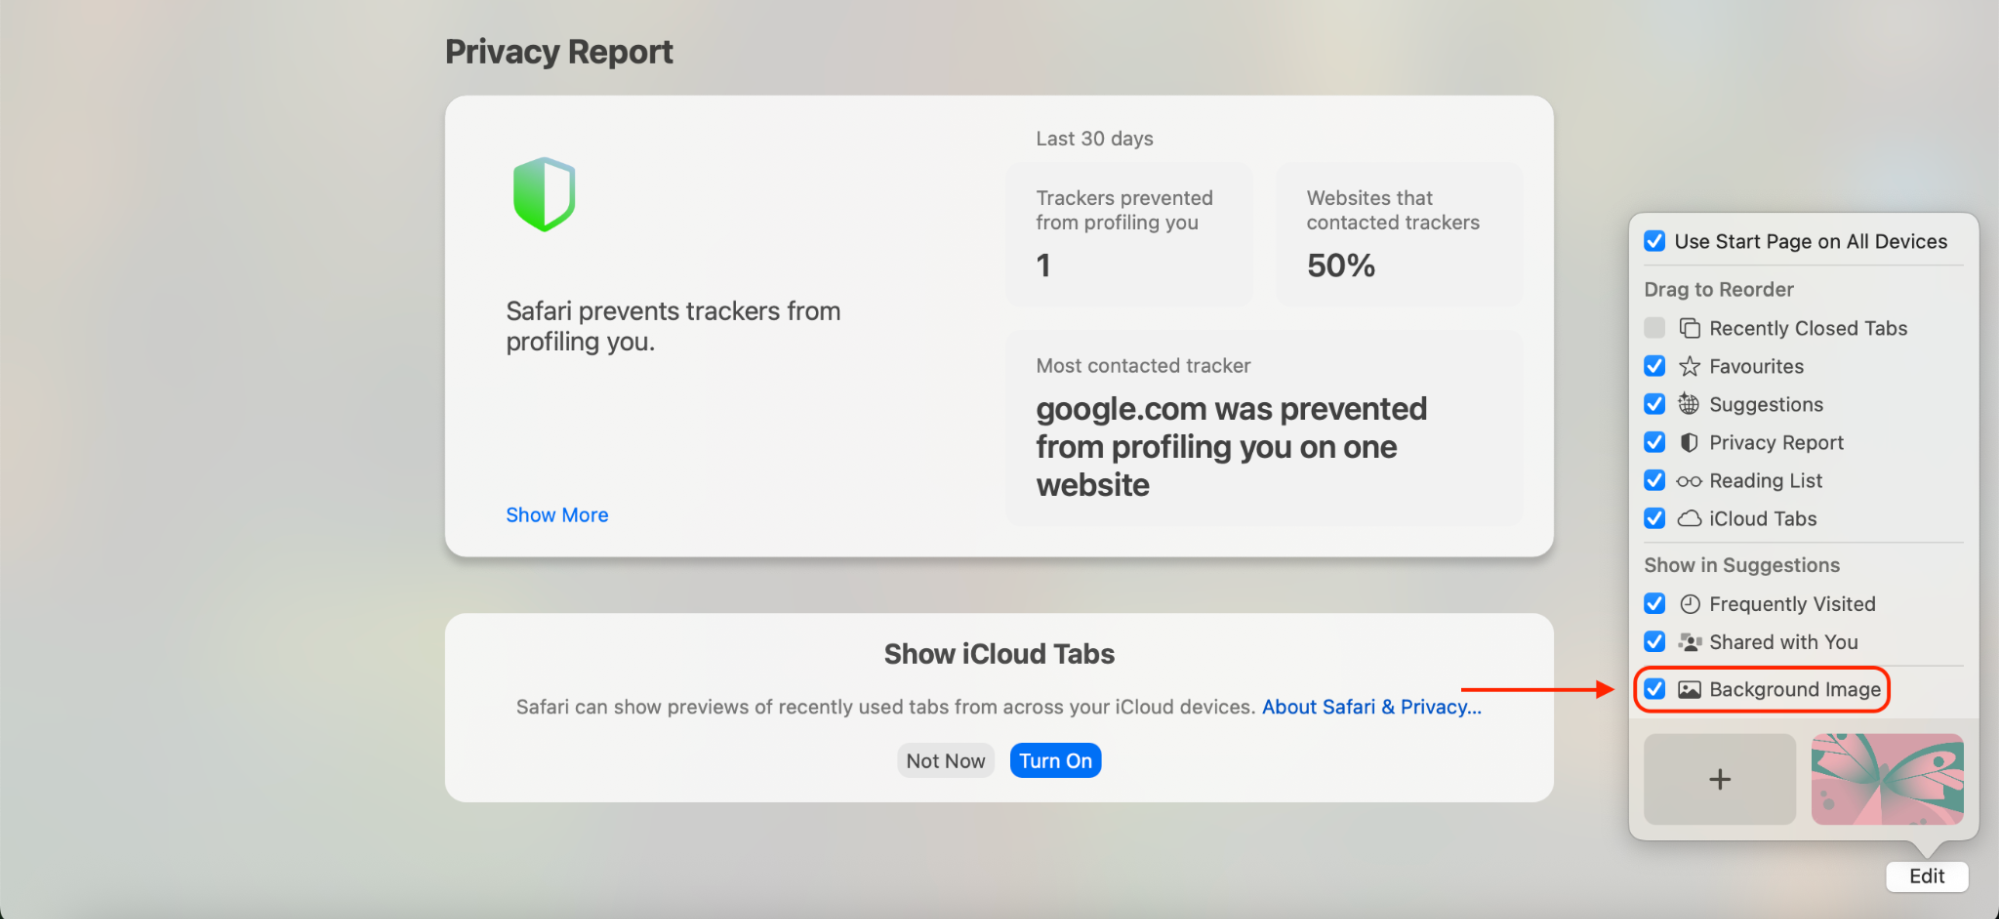The height and width of the screenshot is (920, 1999).
Task: Click the Favourites star icon
Action: coord(1689,366)
